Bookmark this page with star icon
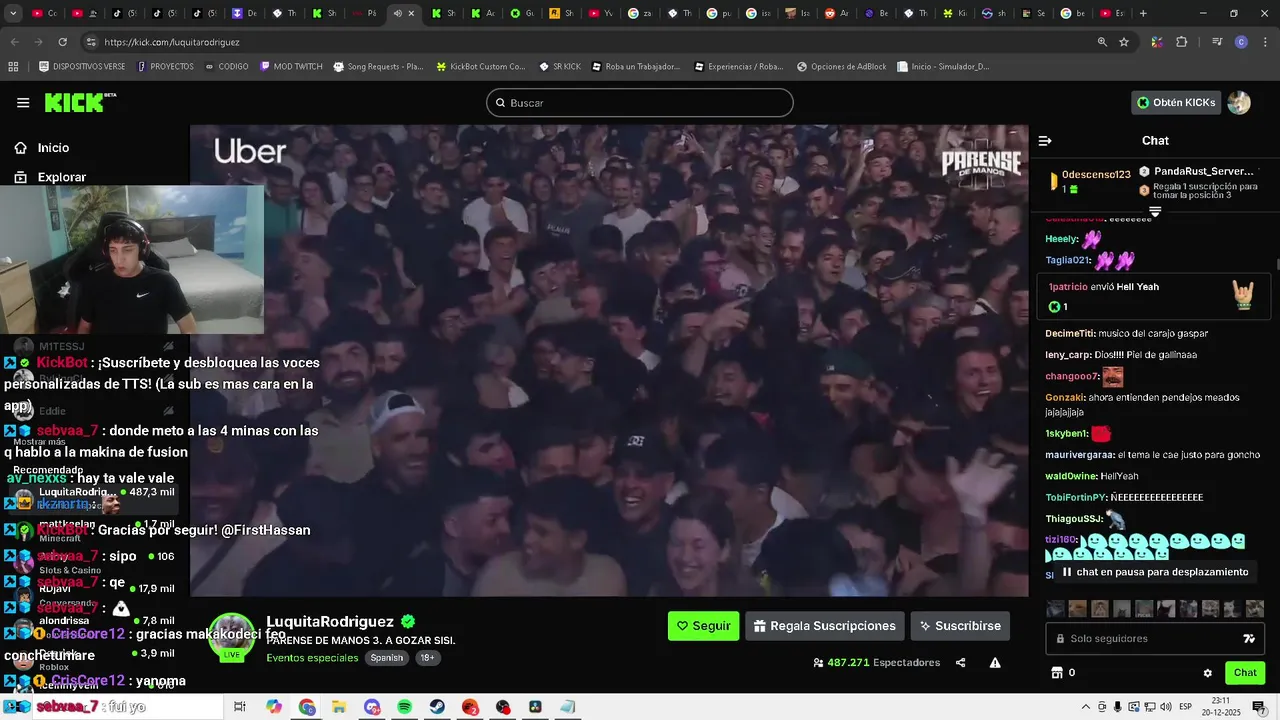Viewport: 1280px width, 720px height. (x=1124, y=42)
